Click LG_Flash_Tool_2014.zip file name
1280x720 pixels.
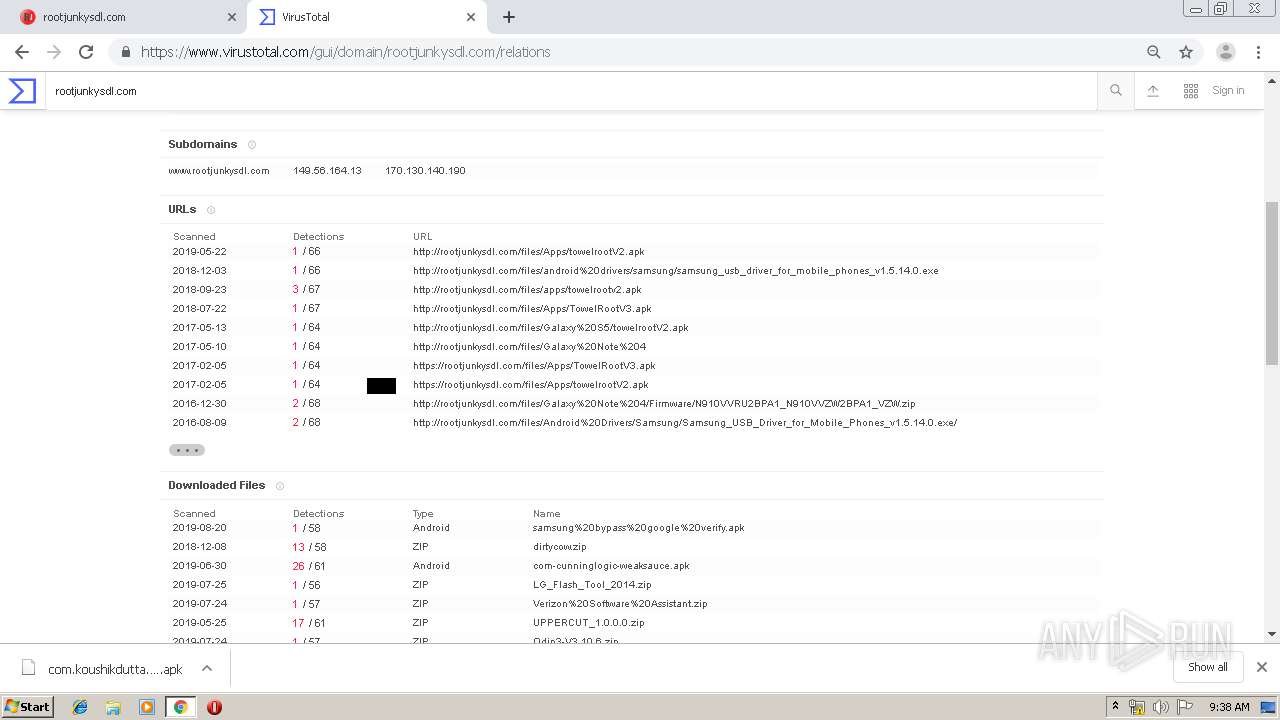(x=592, y=585)
